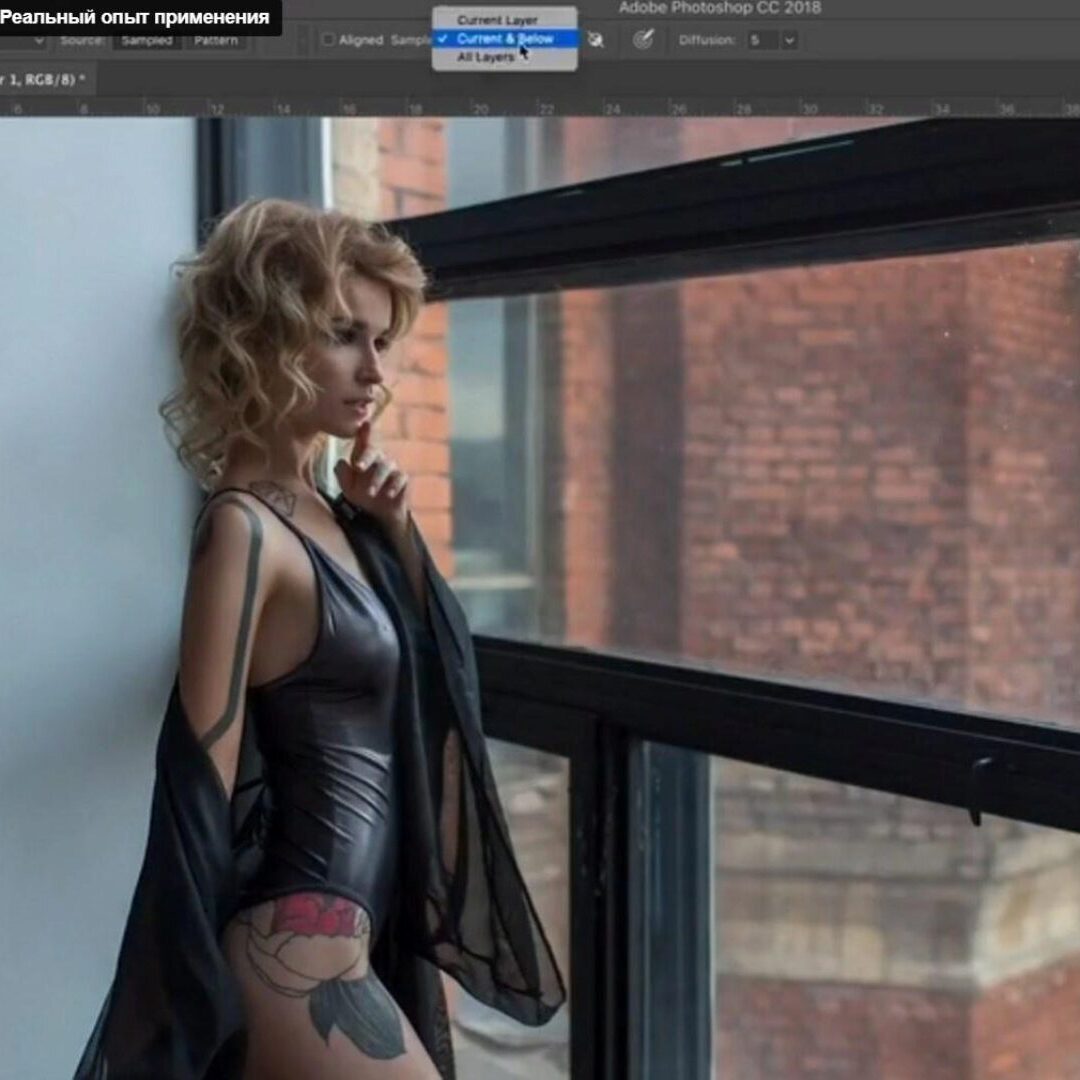Switch Source to Pattern

216,41
